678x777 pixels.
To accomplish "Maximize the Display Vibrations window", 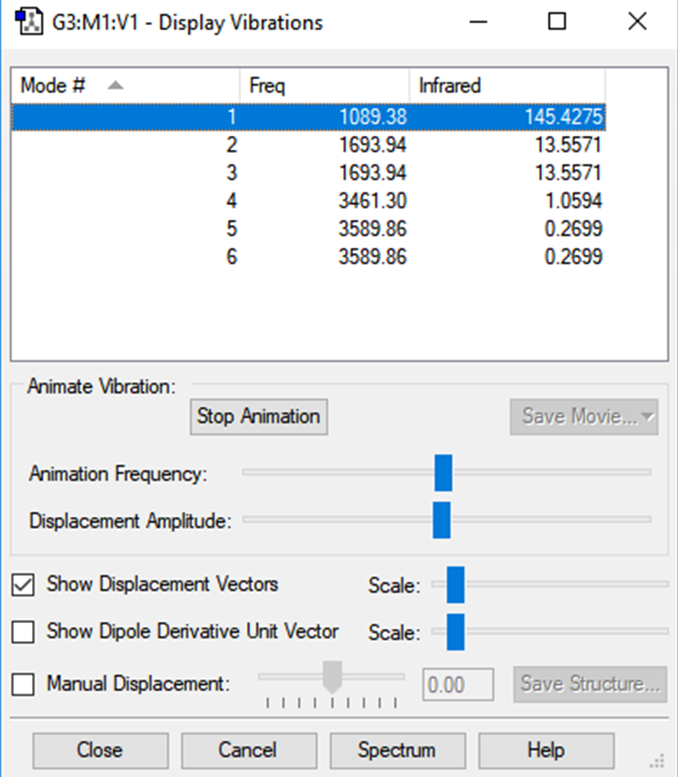I will coord(557,21).
